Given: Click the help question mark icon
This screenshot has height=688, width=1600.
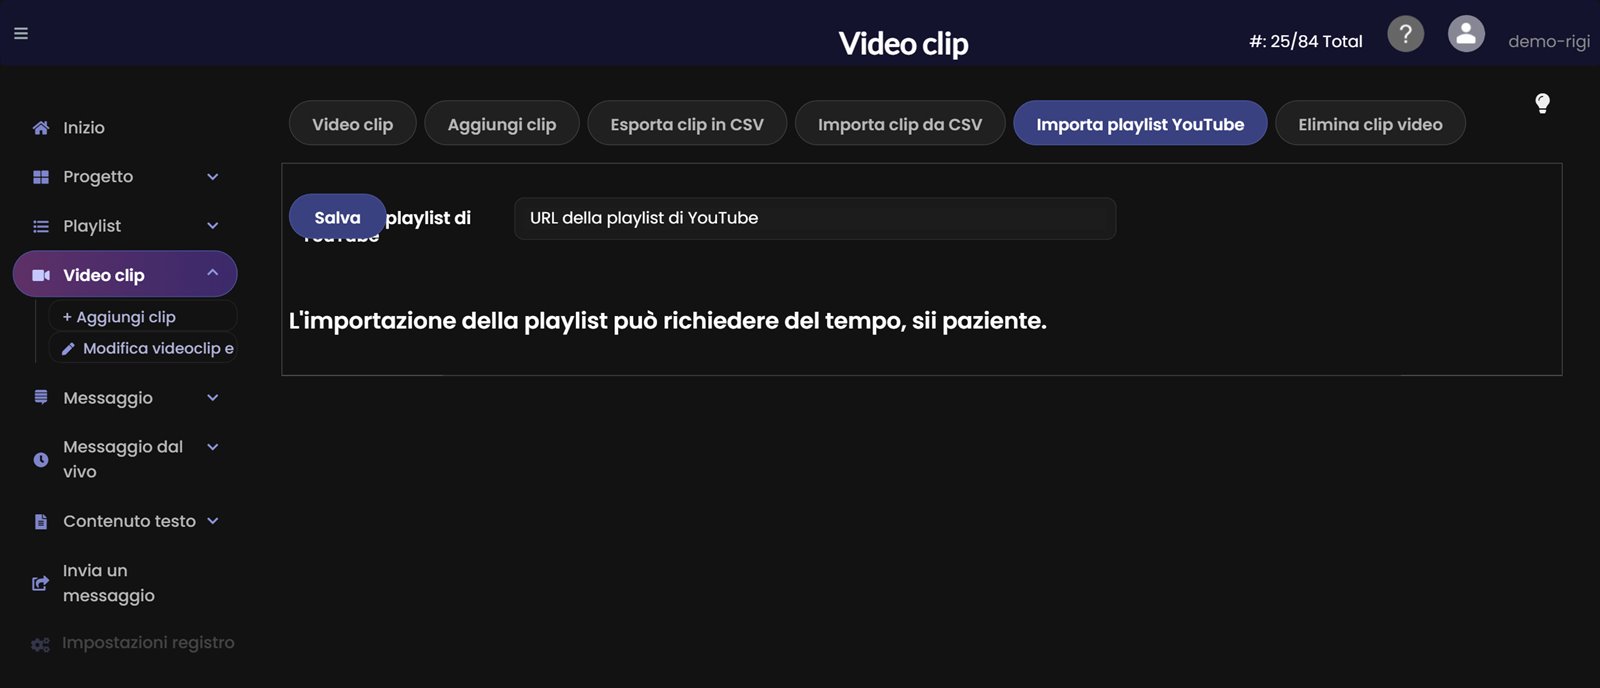Looking at the screenshot, I should (1405, 34).
